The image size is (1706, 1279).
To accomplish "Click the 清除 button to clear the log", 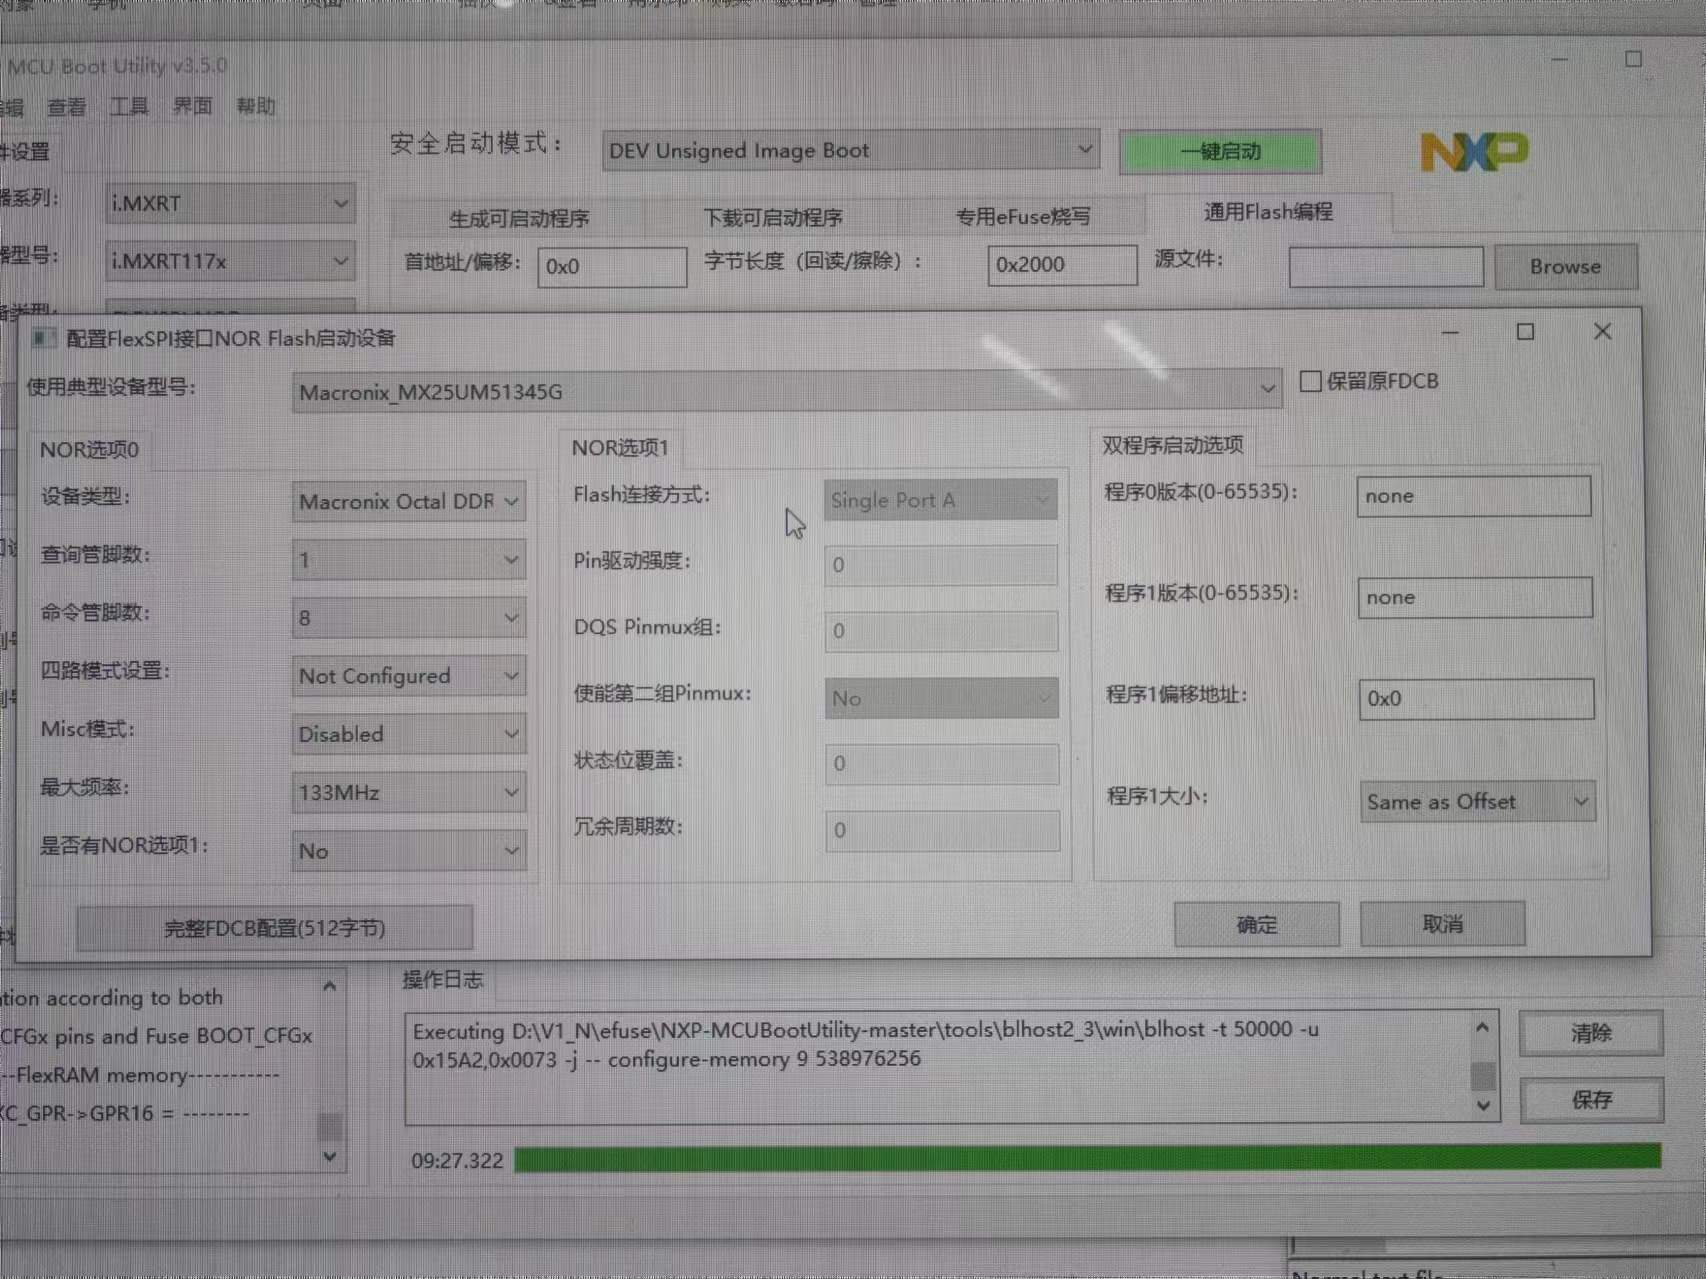I will 1590,1033.
